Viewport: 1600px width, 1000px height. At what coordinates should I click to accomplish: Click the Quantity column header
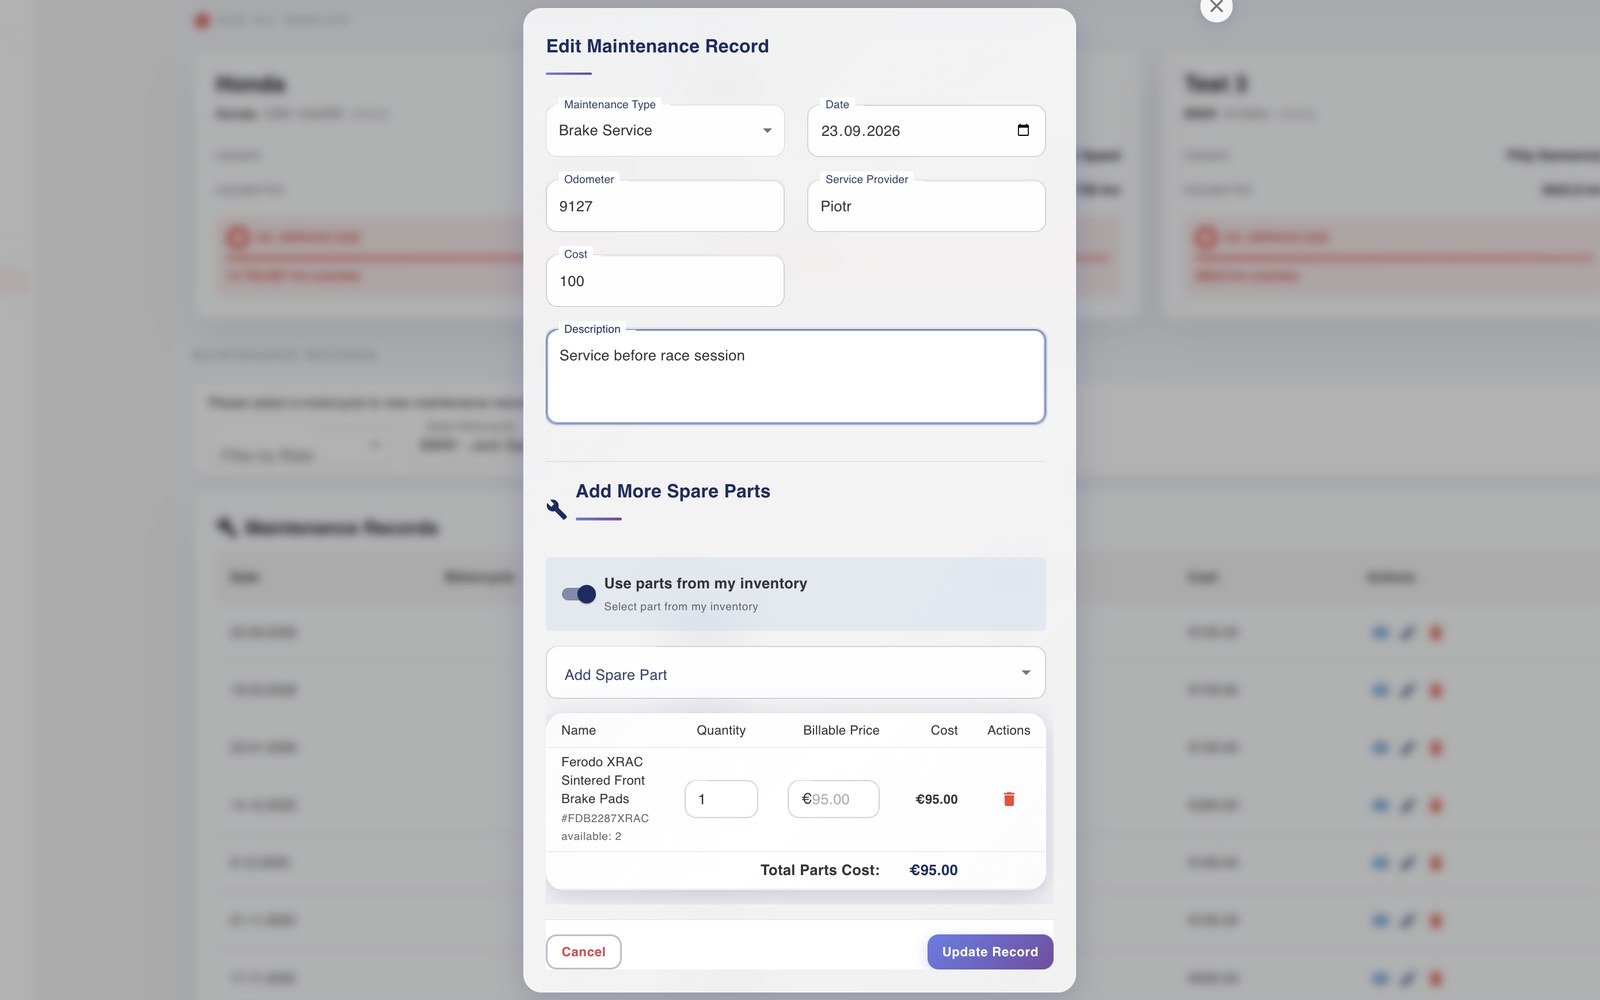[721, 730]
